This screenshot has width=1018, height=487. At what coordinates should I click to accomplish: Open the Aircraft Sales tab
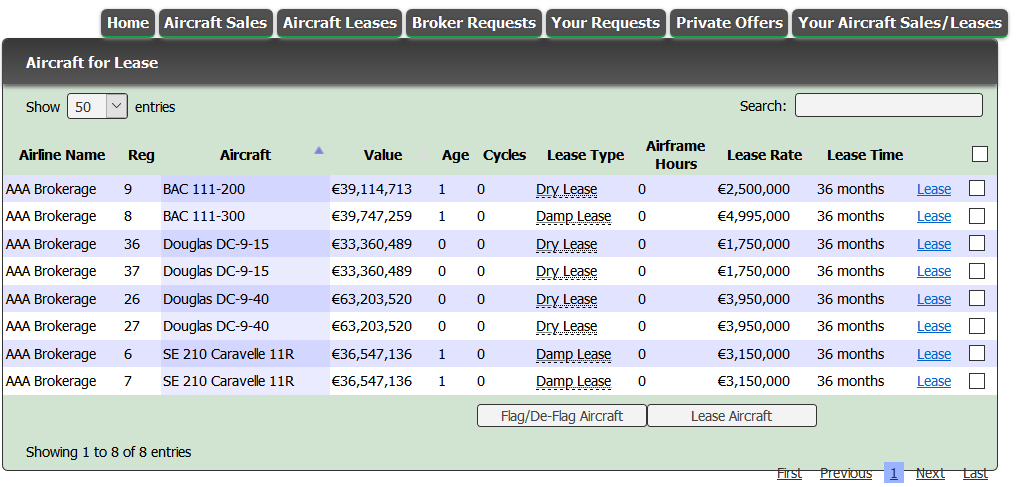pos(215,23)
